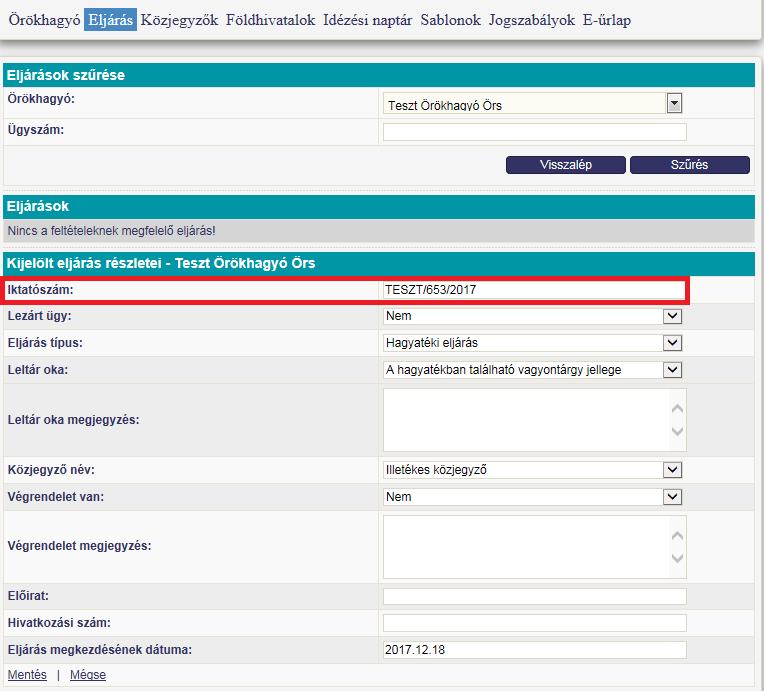Click the Ügyszám input field

pos(535,132)
